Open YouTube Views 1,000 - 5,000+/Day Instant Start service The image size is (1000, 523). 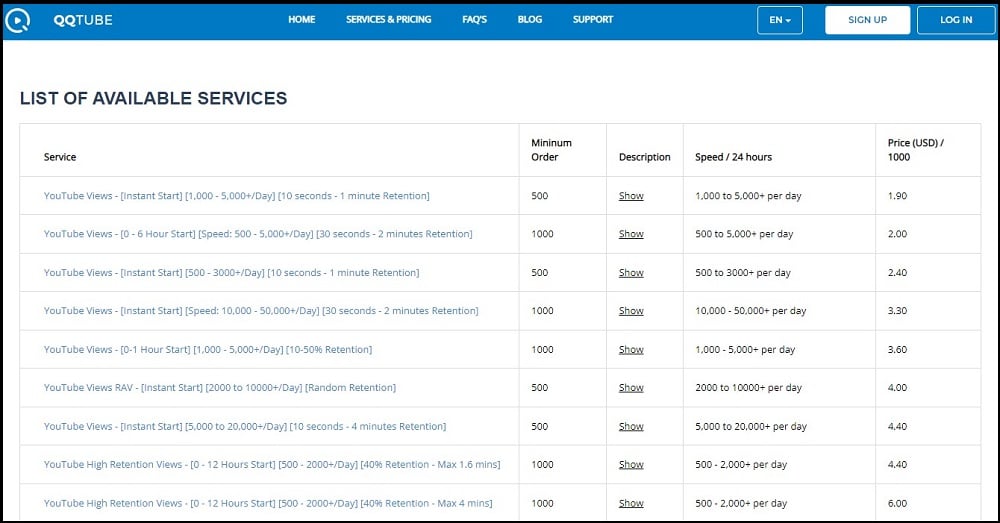click(237, 196)
